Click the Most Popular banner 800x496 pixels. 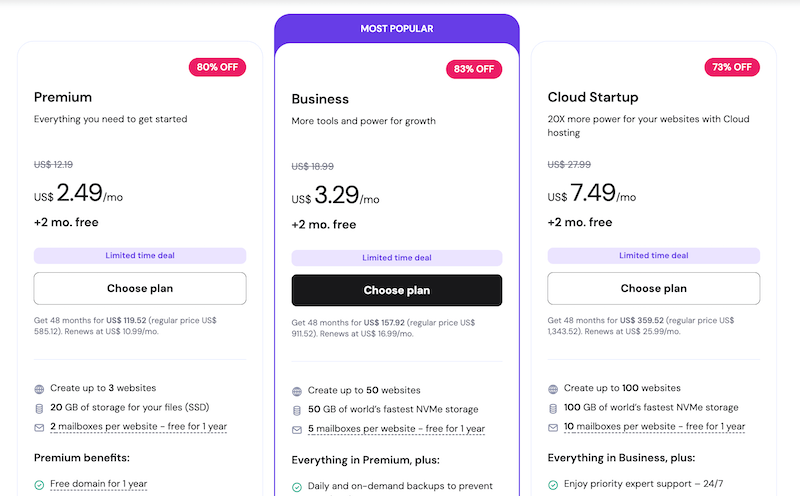click(397, 29)
